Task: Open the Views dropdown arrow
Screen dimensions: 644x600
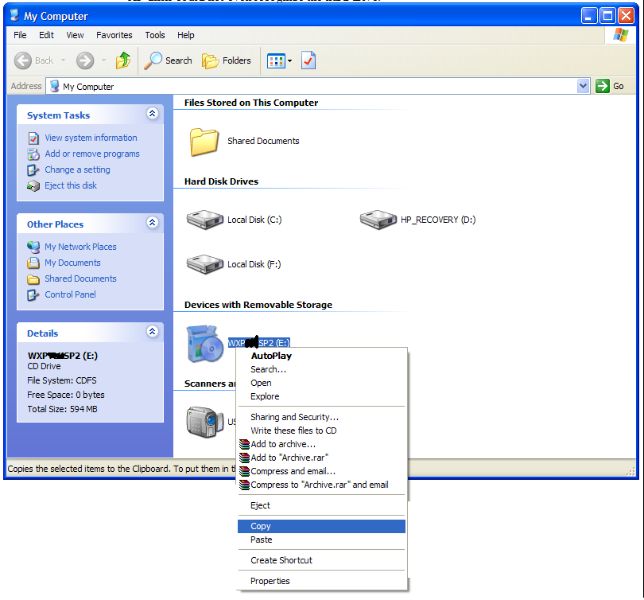Action: click(x=290, y=61)
